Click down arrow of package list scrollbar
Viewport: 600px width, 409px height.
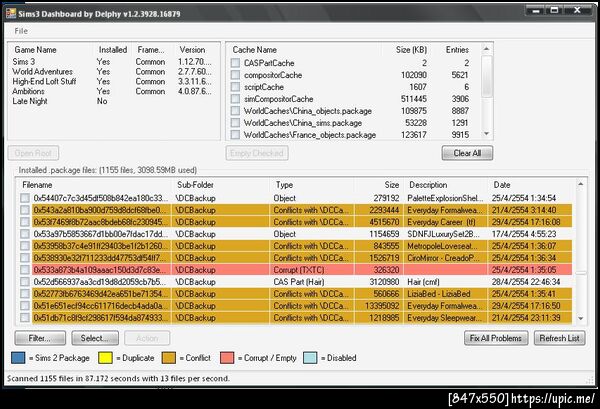pos(580,318)
